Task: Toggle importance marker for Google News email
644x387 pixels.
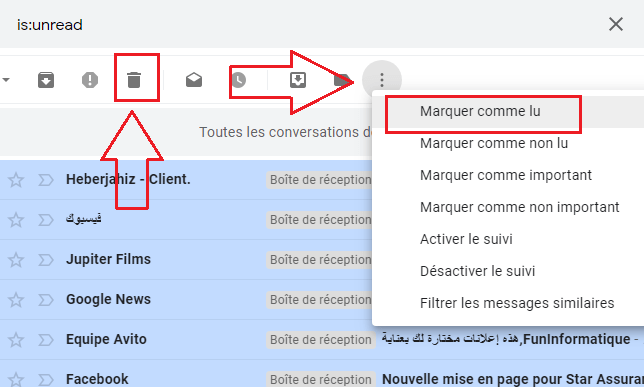Action: click(46, 300)
